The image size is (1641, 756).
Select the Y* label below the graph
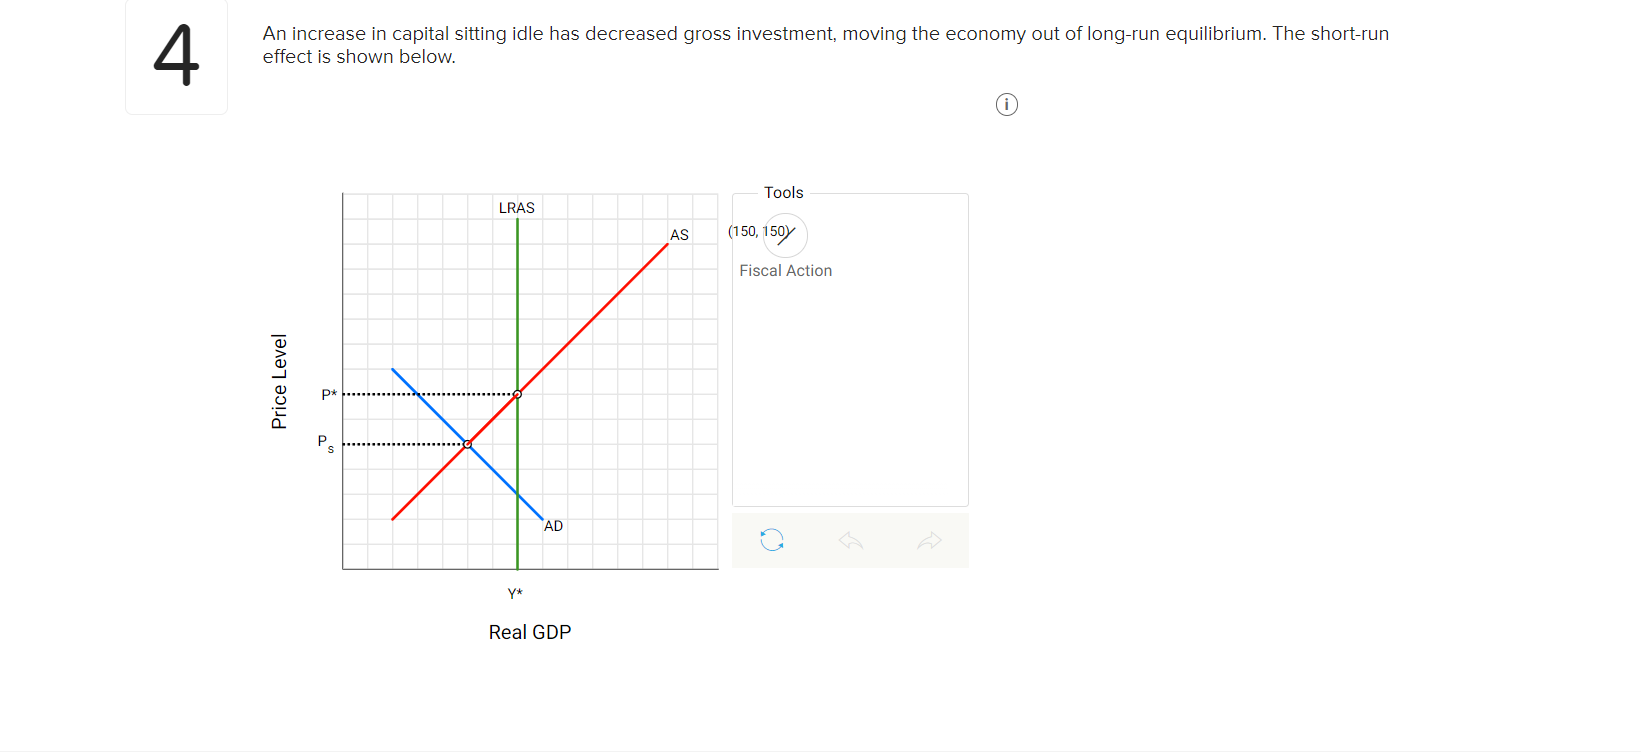pyautogui.click(x=516, y=592)
